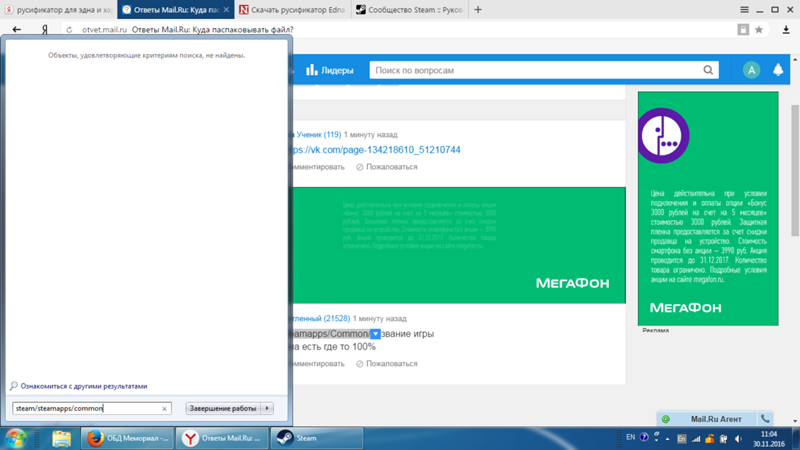Switch to Firefox ОБД Мемориал window
The height and width of the screenshot is (450, 800).
pyautogui.click(x=128, y=438)
